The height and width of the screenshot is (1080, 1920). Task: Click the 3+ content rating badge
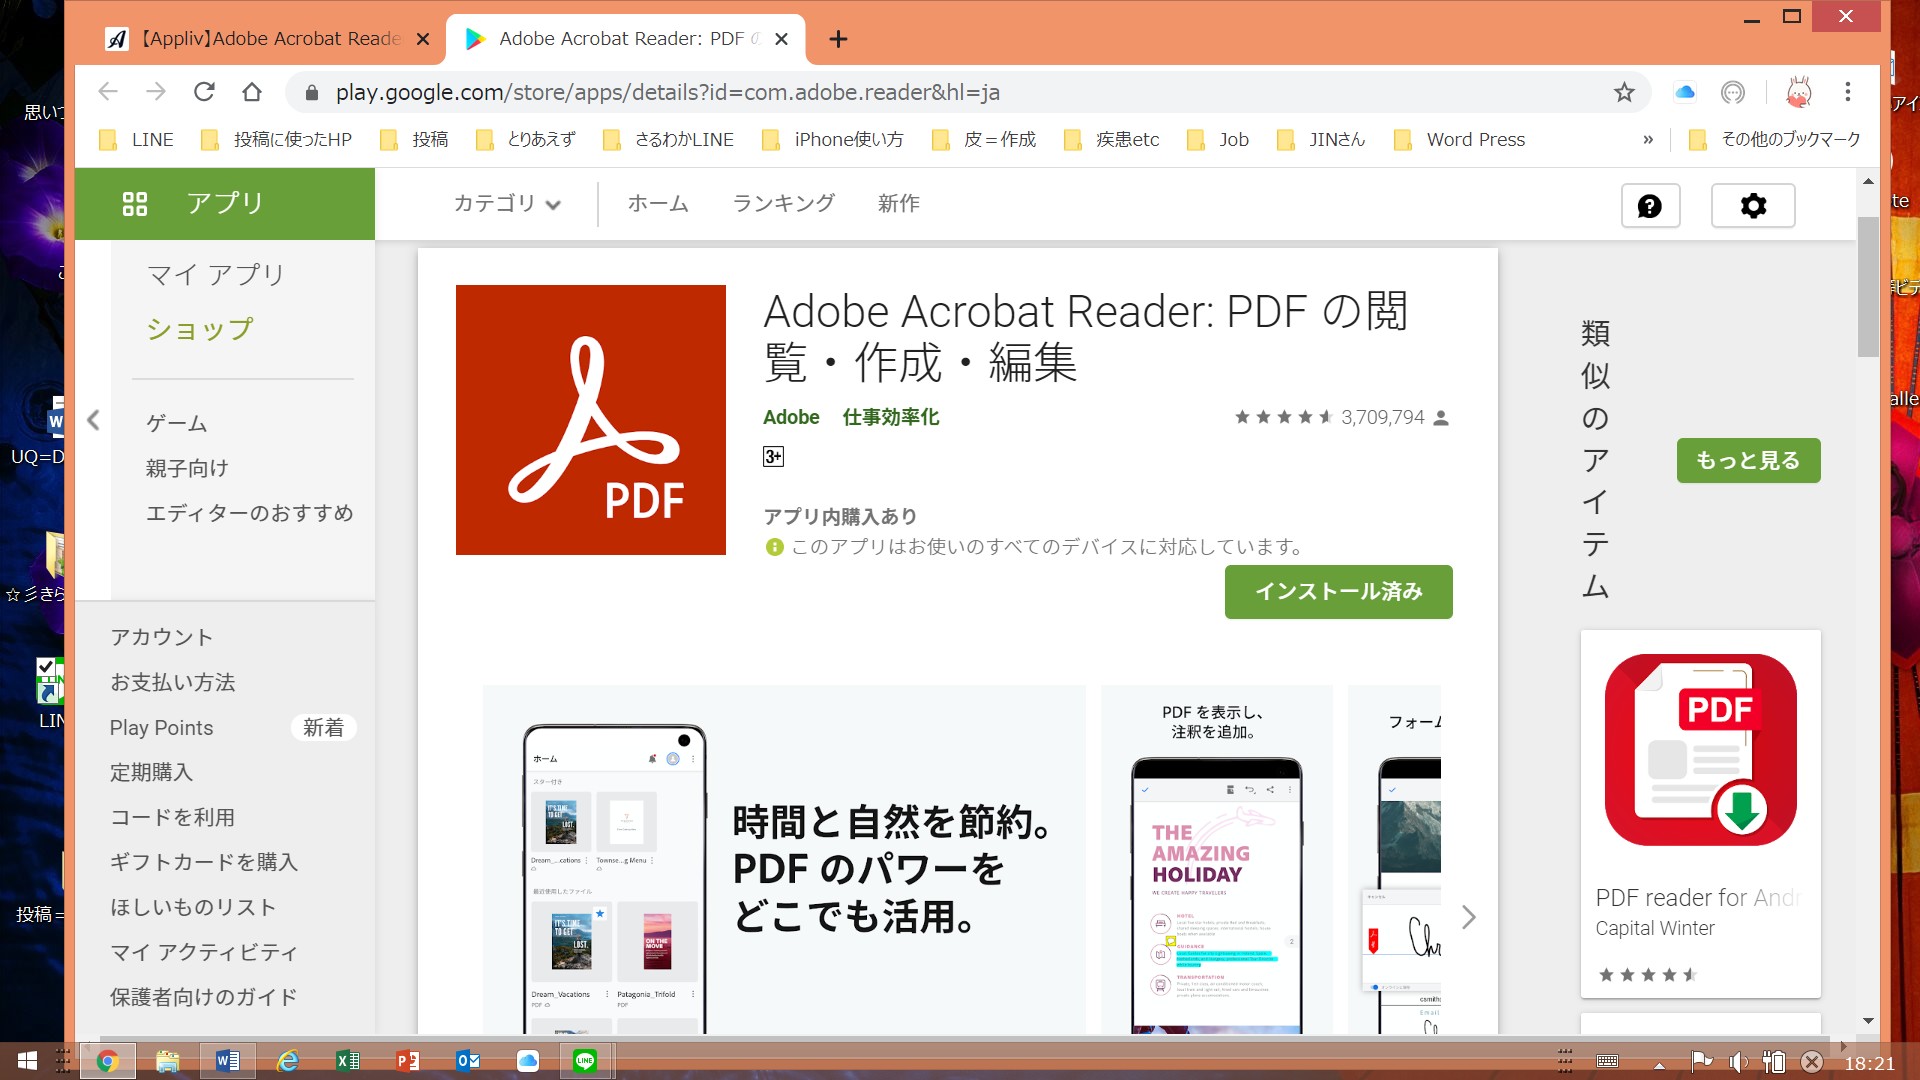coord(773,457)
